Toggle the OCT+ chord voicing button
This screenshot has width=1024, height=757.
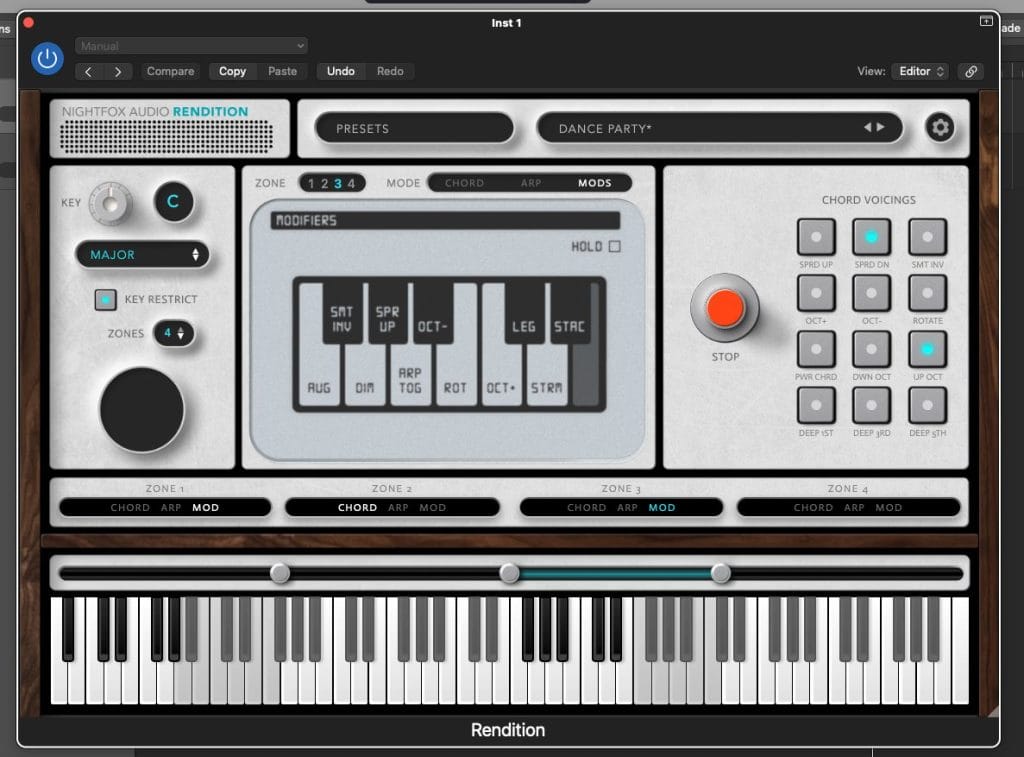pyautogui.click(x=816, y=293)
